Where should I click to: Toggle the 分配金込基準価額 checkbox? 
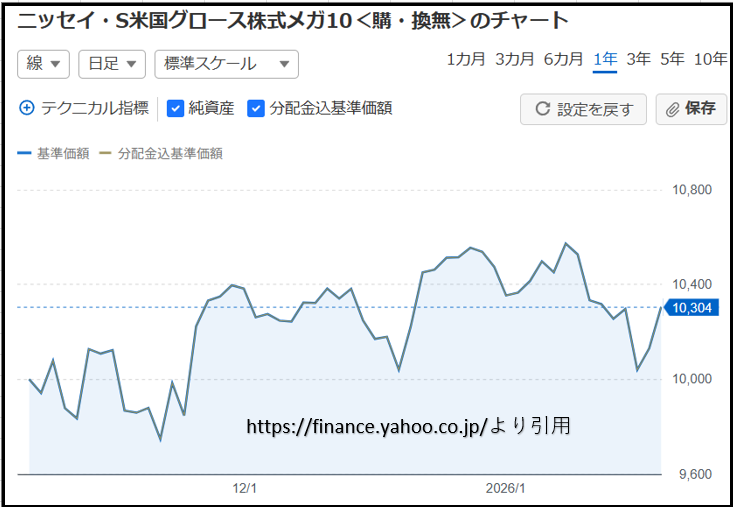tap(256, 108)
